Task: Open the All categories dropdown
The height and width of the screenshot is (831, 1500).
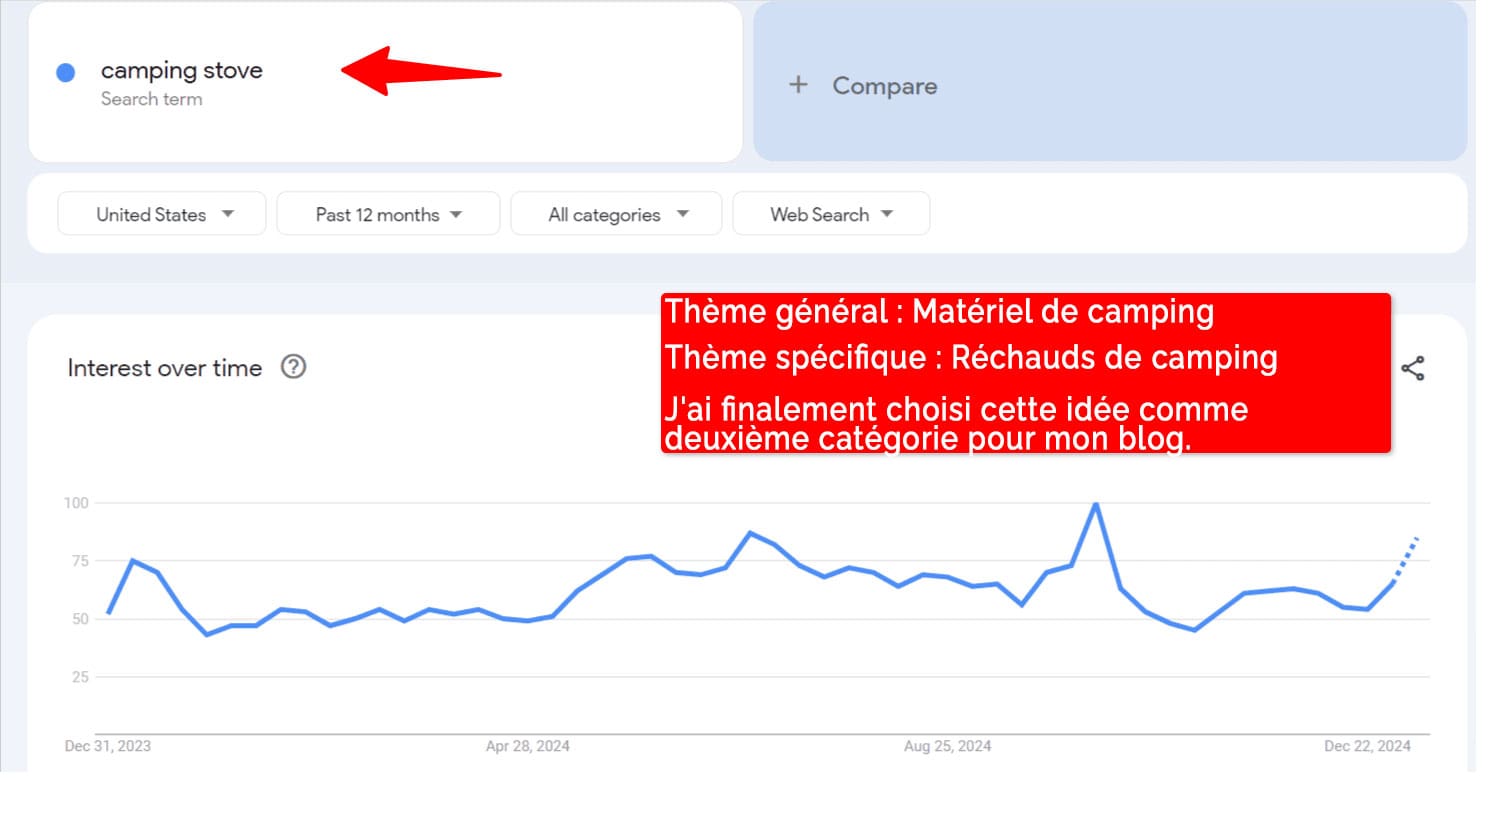Action: point(616,214)
